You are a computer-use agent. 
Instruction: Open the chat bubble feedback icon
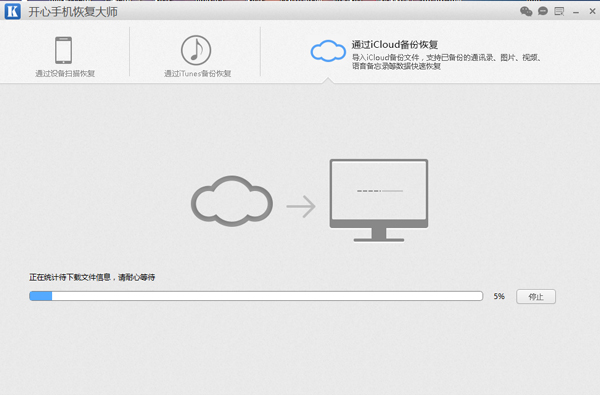point(543,11)
